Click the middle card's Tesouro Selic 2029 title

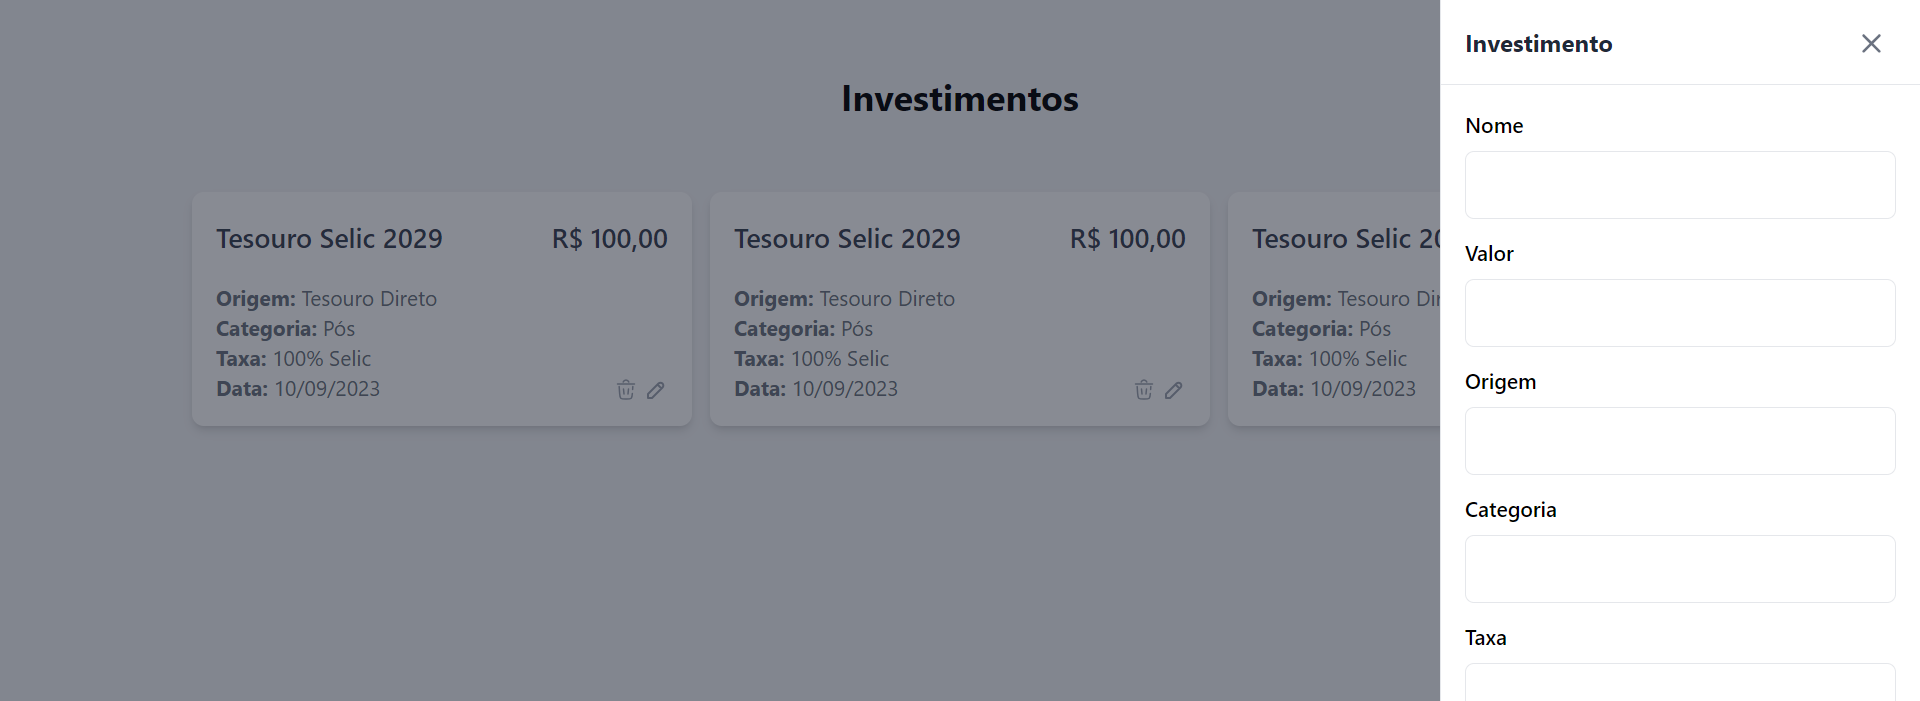(x=847, y=239)
